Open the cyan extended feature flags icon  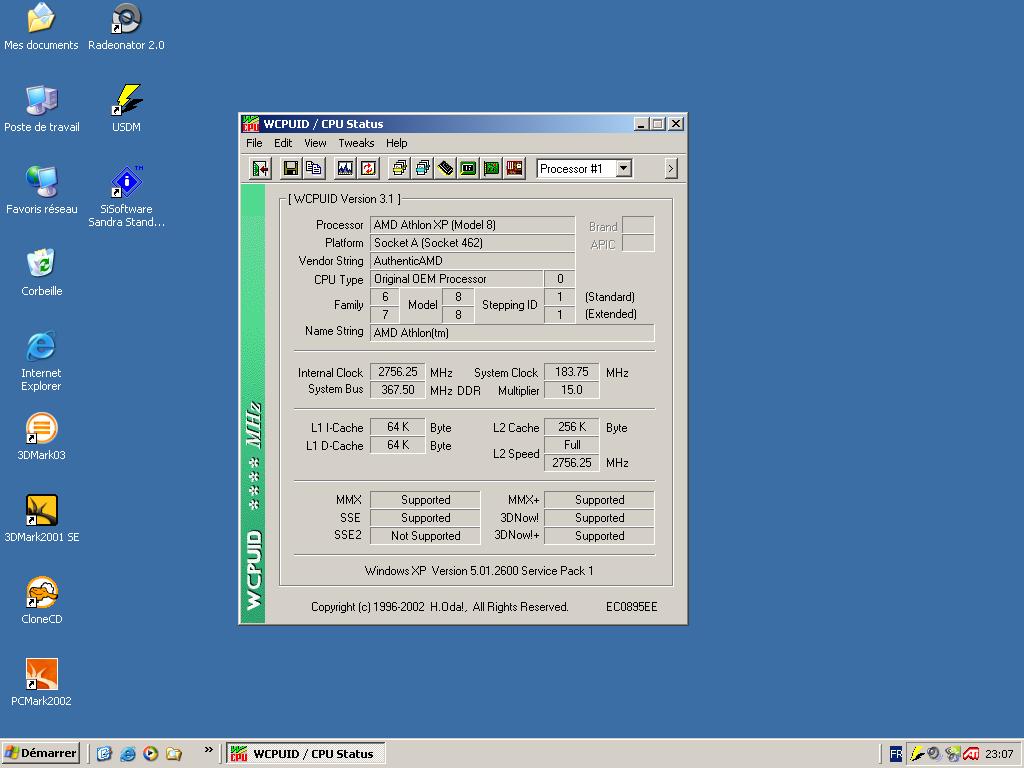coord(423,168)
